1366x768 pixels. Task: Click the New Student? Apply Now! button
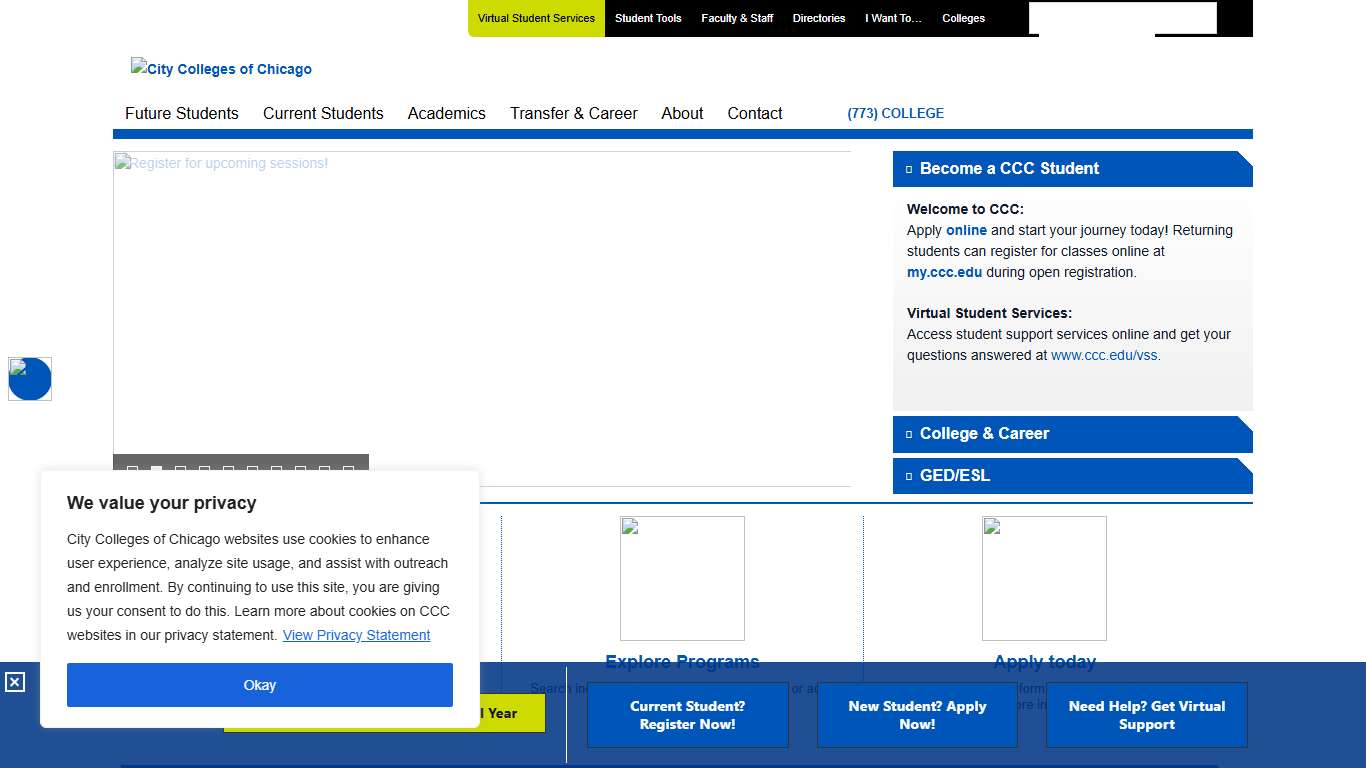917,715
